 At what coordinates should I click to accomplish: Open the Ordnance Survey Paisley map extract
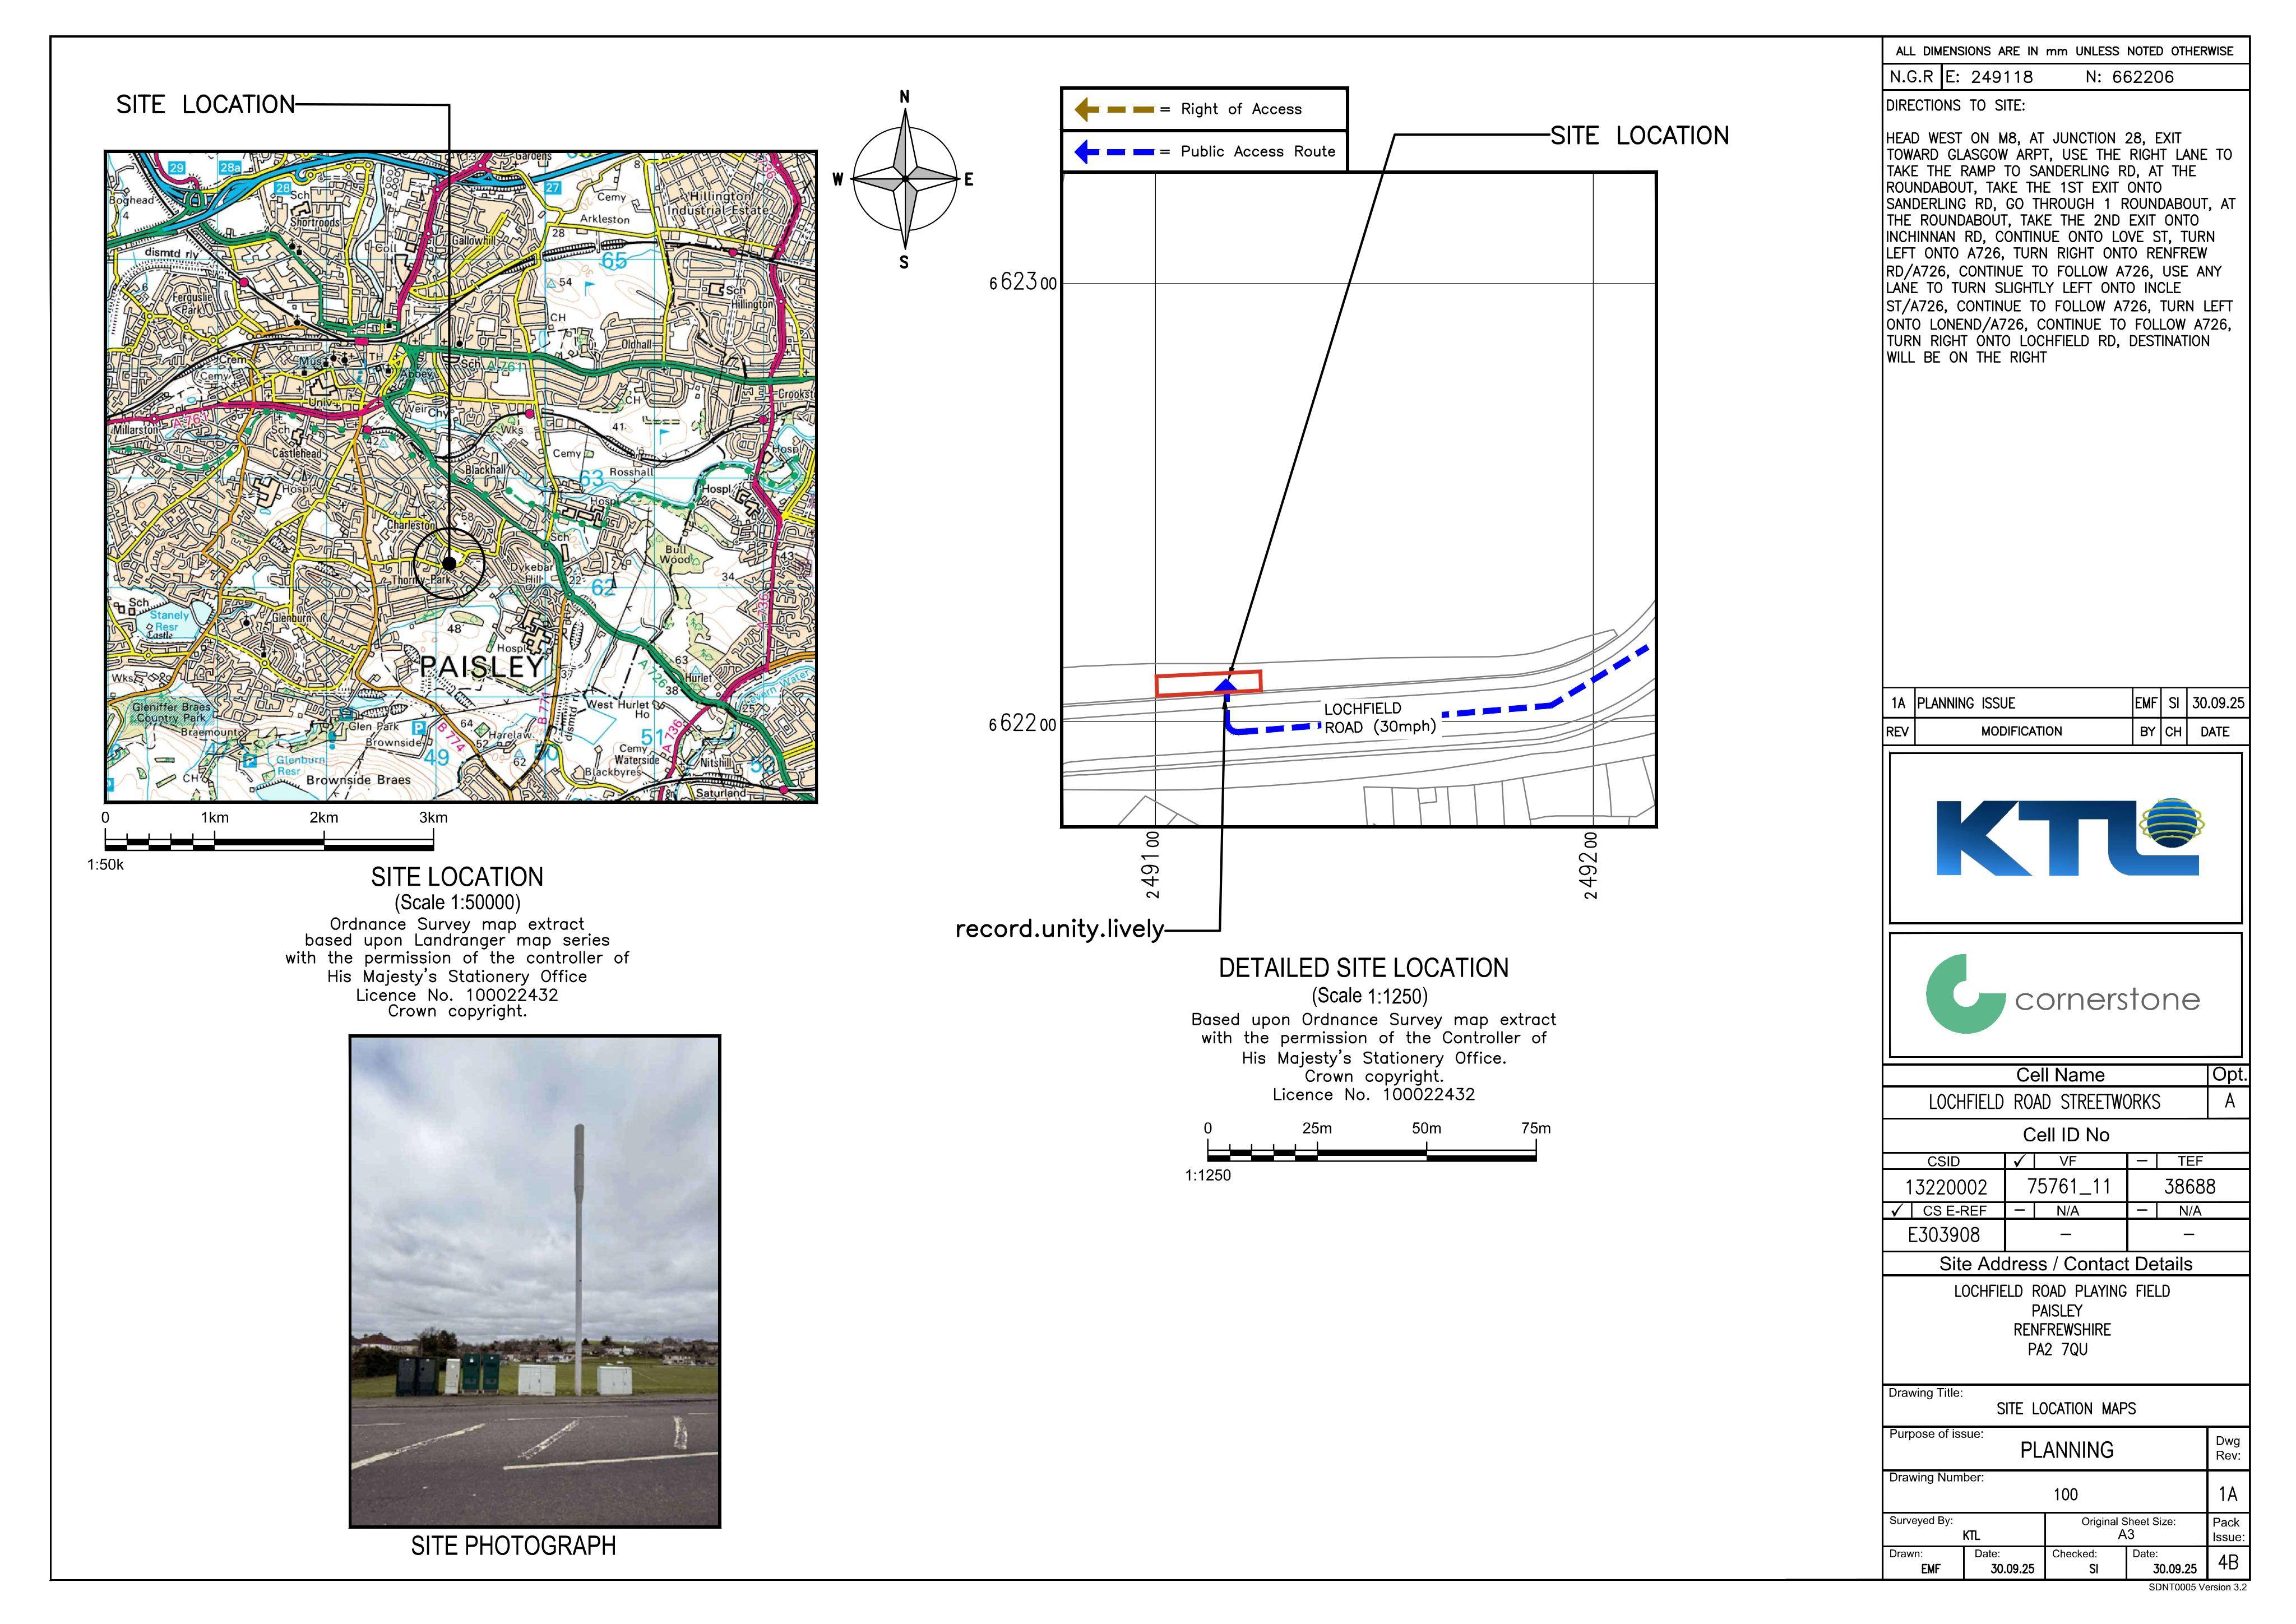(x=461, y=476)
